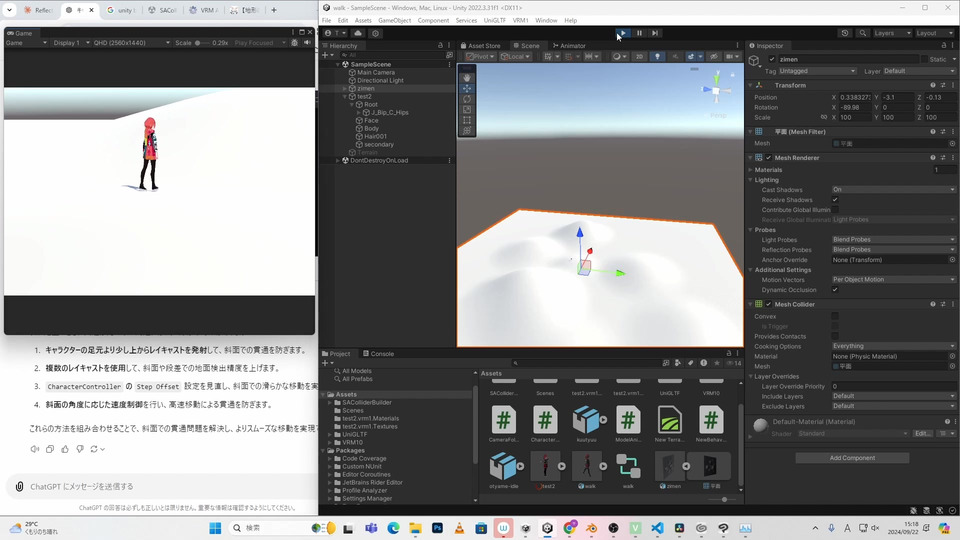Open the GameObject menu
Screen dimensions: 960x540
(394, 20)
